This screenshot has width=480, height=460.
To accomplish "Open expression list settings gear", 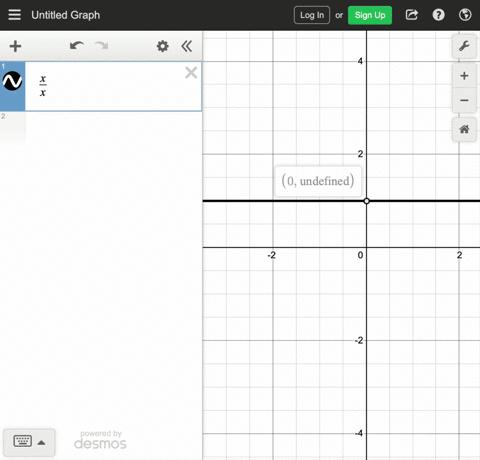I will click(163, 46).
